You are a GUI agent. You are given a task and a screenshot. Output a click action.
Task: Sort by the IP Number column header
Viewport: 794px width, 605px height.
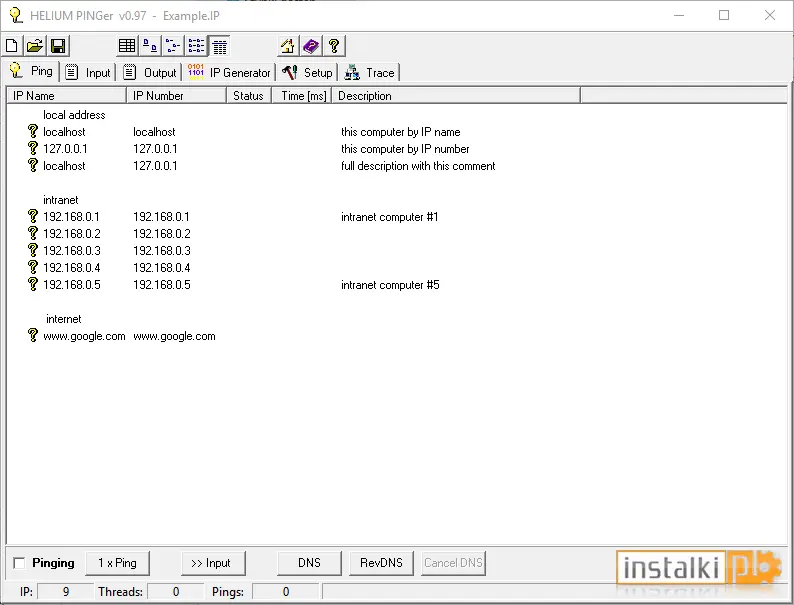coord(176,95)
